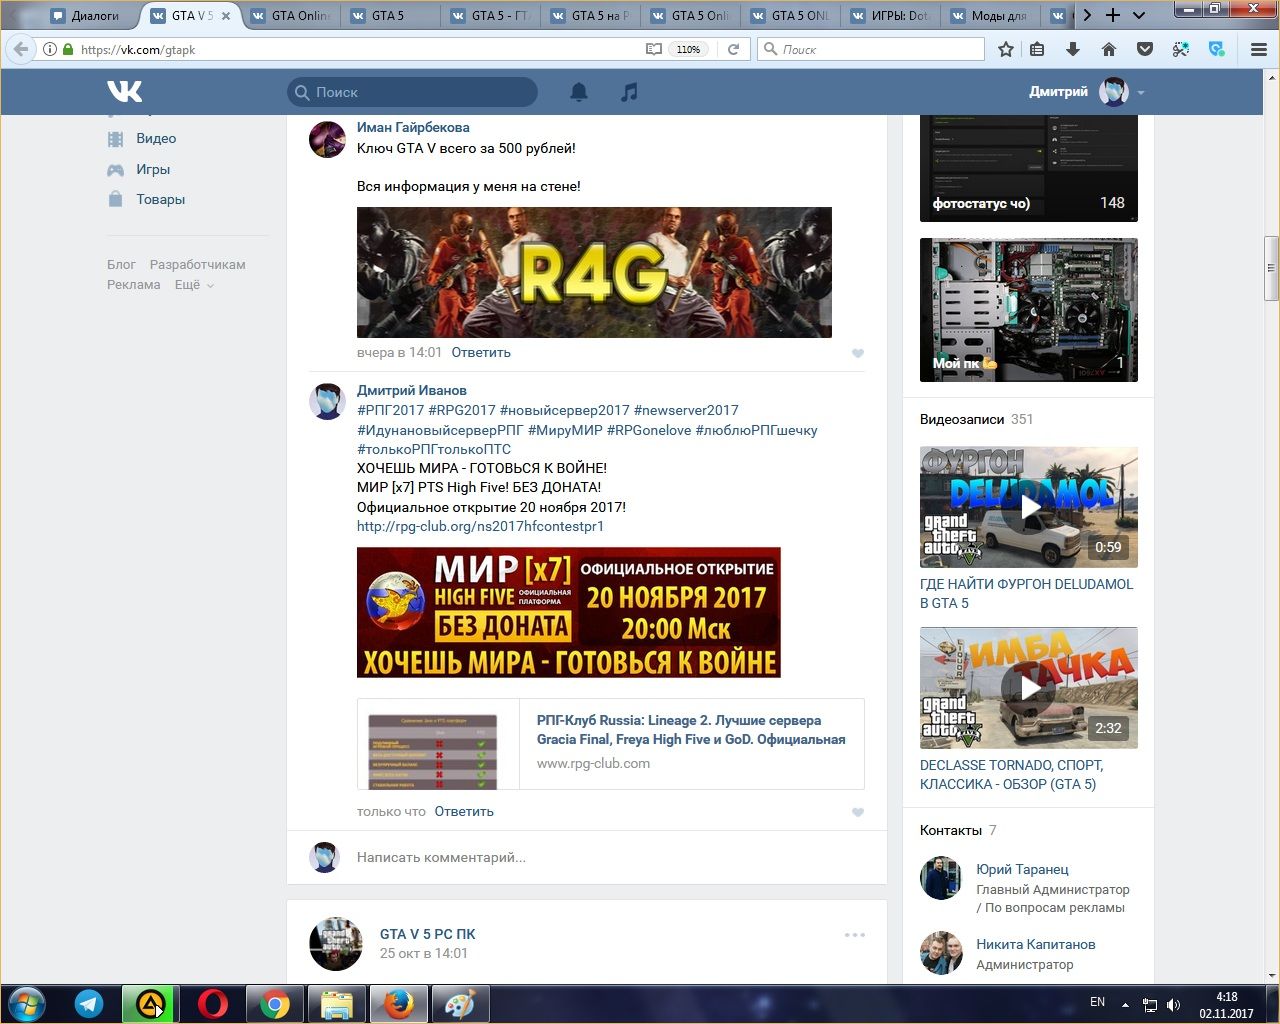Open the R4G banner image
This screenshot has height=1024, width=1280.
click(x=594, y=272)
